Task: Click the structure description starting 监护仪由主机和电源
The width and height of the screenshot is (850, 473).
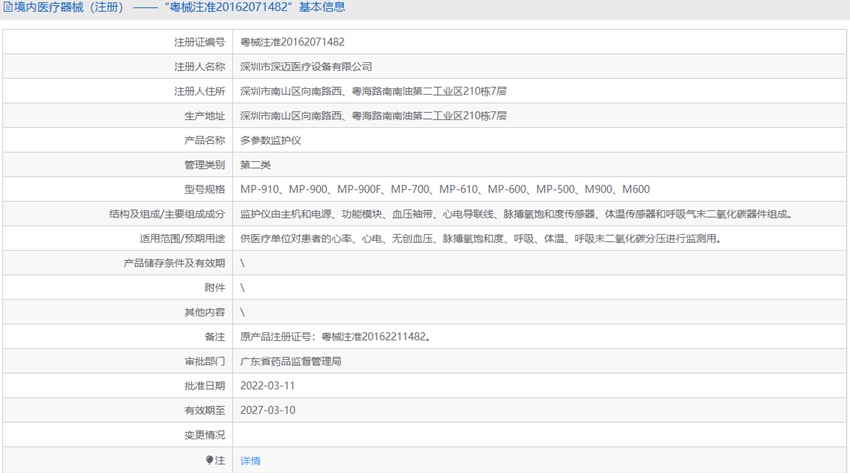Action: pyautogui.click(x=517, y=214)
